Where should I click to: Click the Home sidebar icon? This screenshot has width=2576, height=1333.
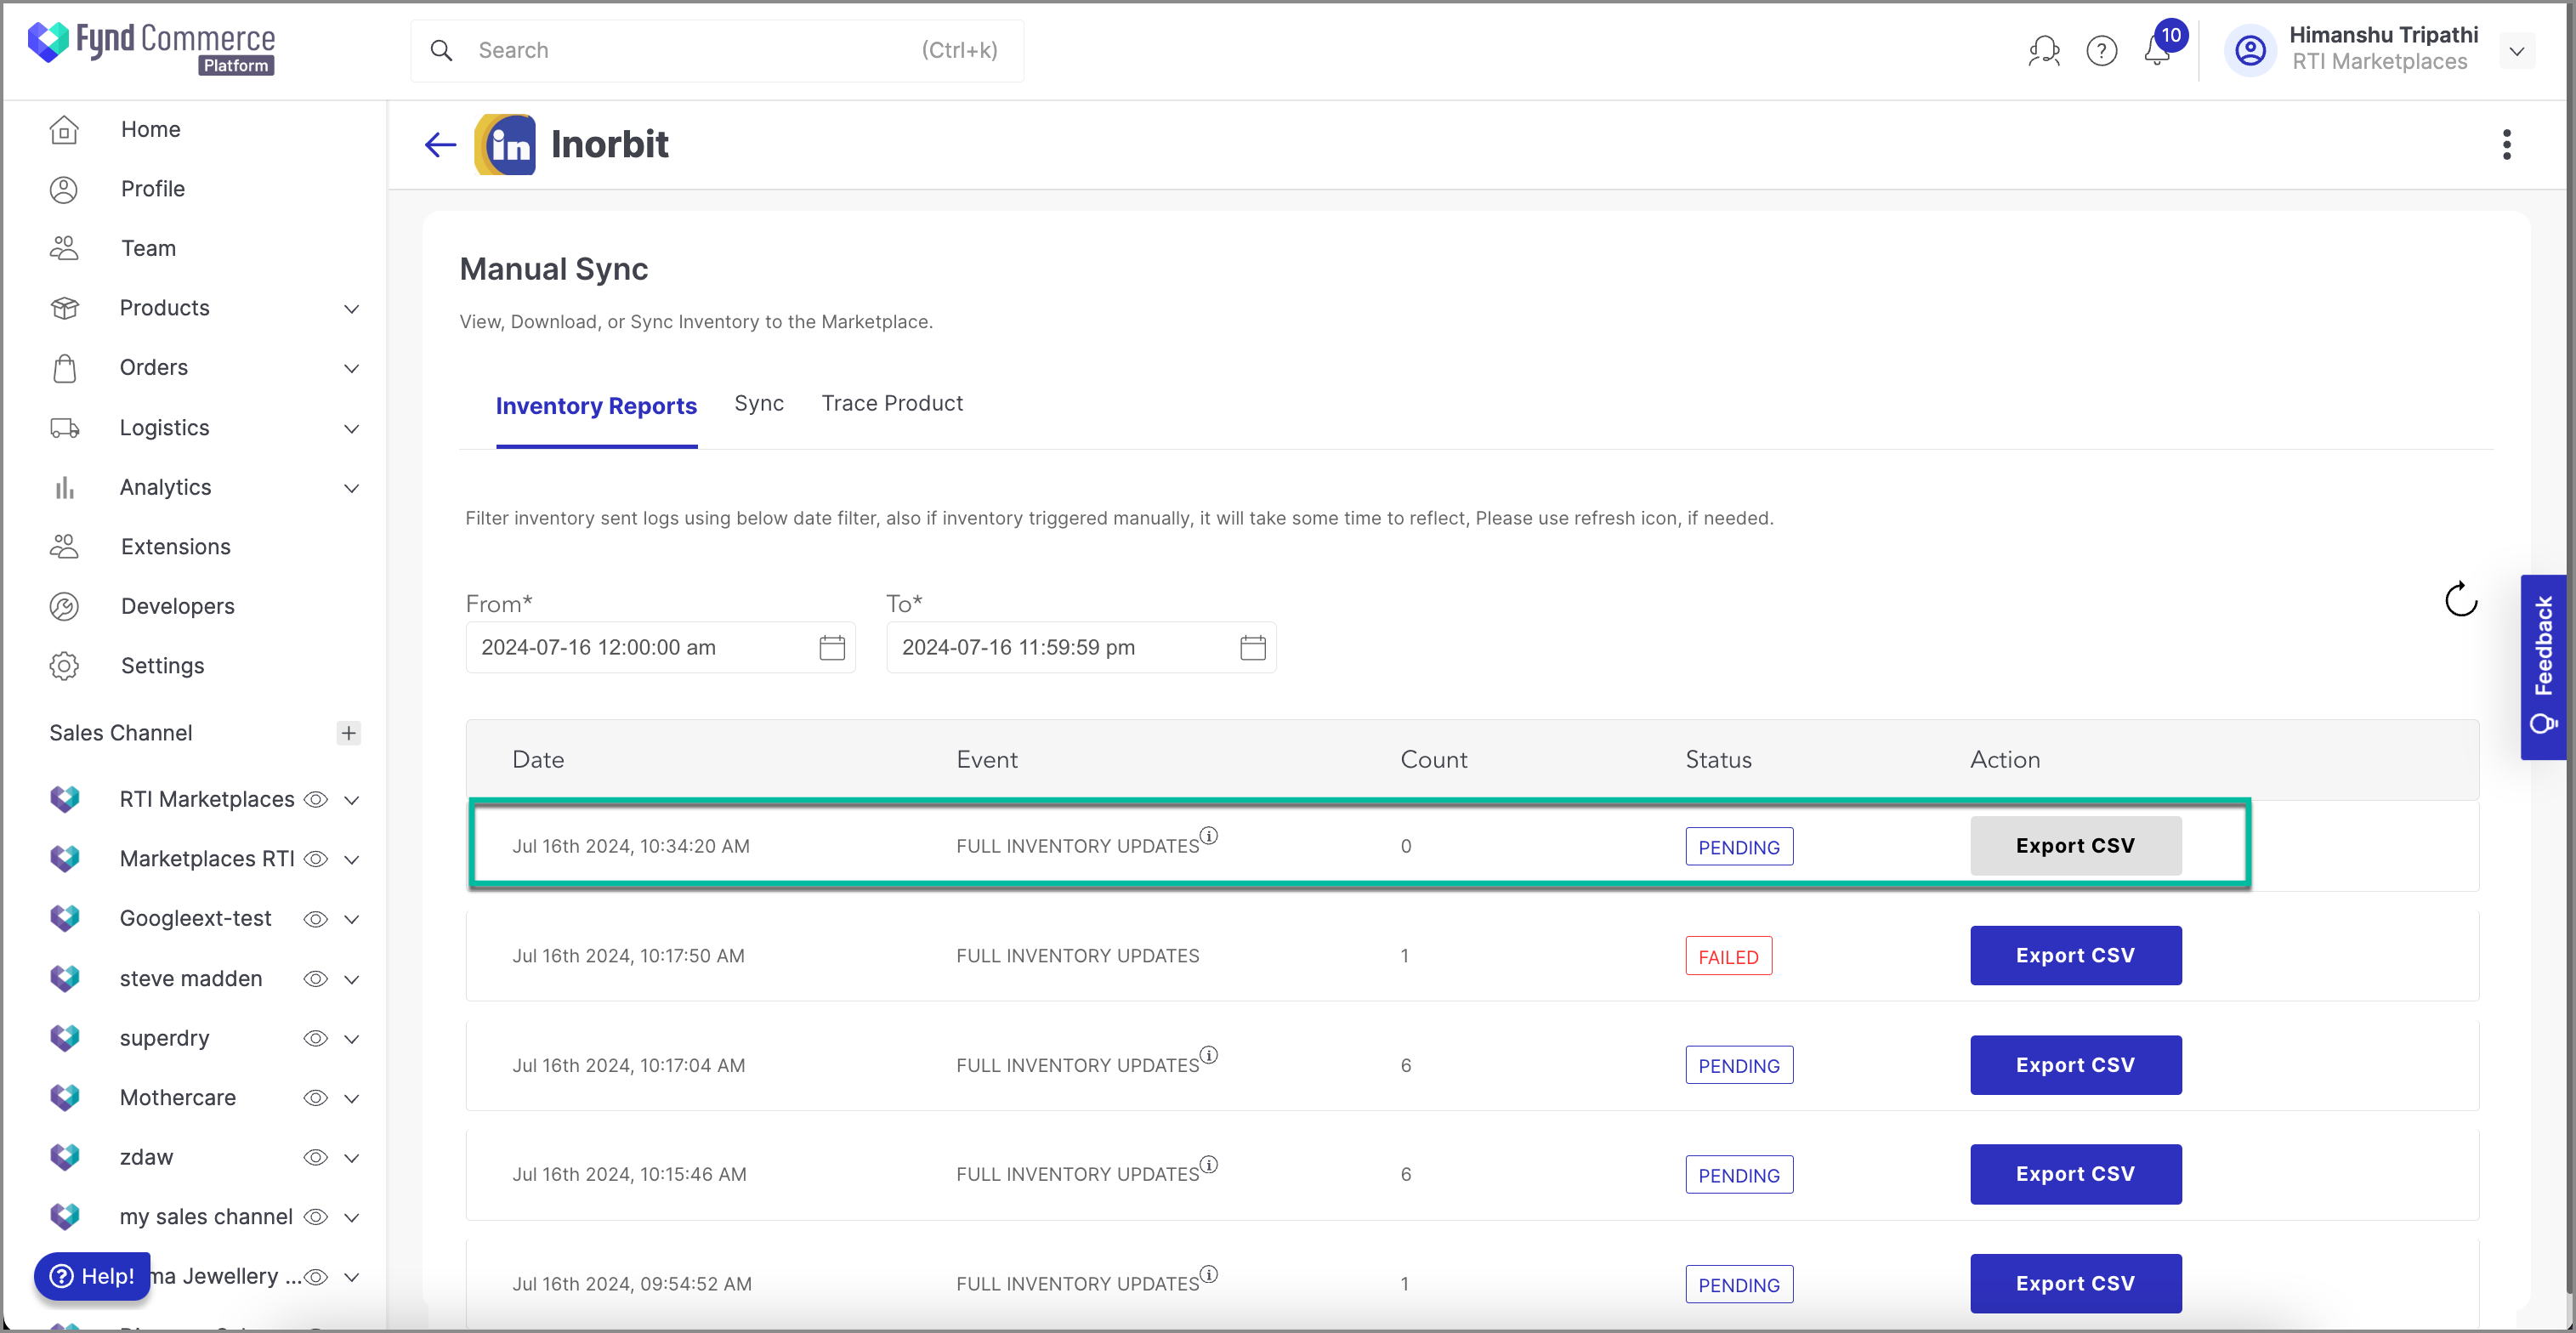(64, 129)
